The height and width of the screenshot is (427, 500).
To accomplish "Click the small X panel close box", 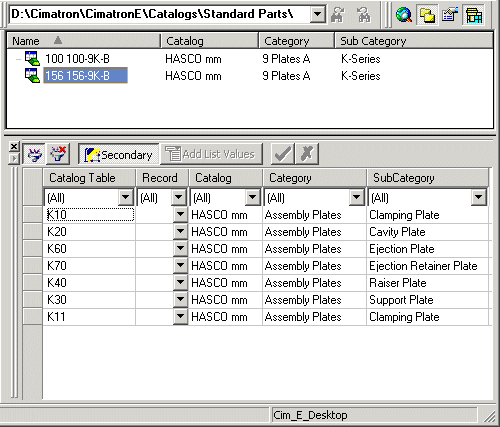I will (14, 146).
